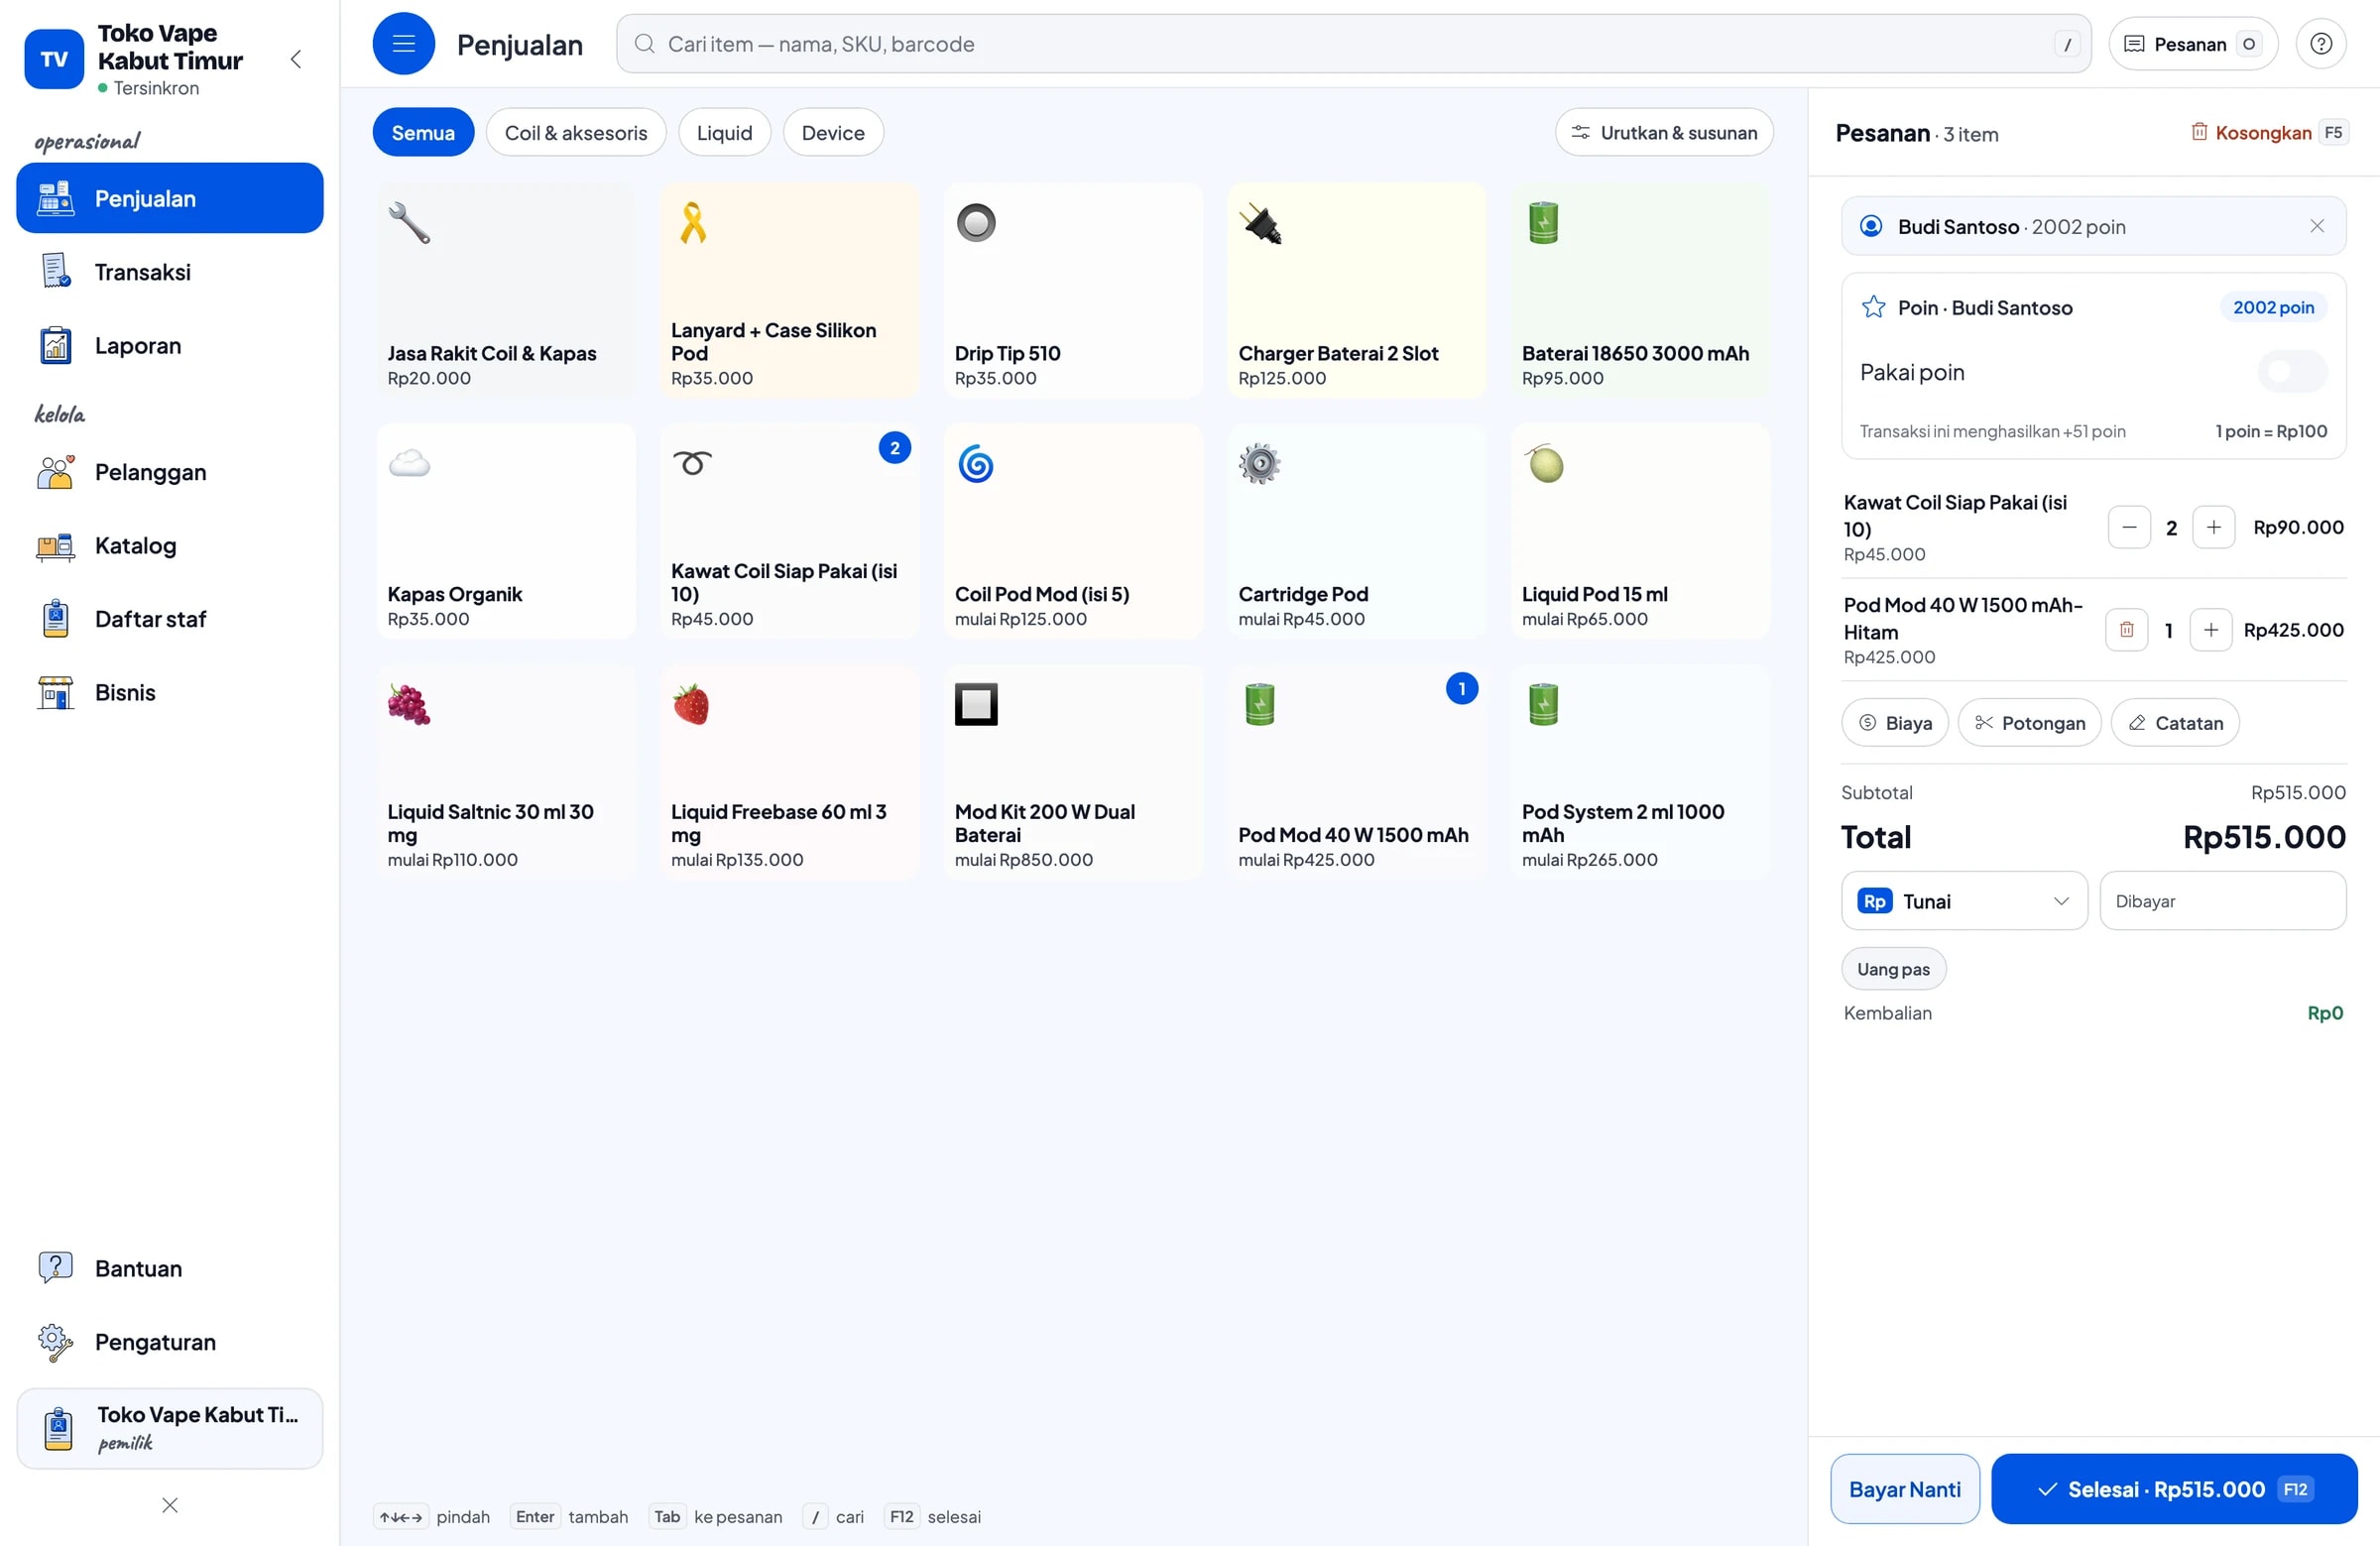Open Bantuan help page
Viewport: 2380px width, 1546px height.
click(x=170, y=1268)
